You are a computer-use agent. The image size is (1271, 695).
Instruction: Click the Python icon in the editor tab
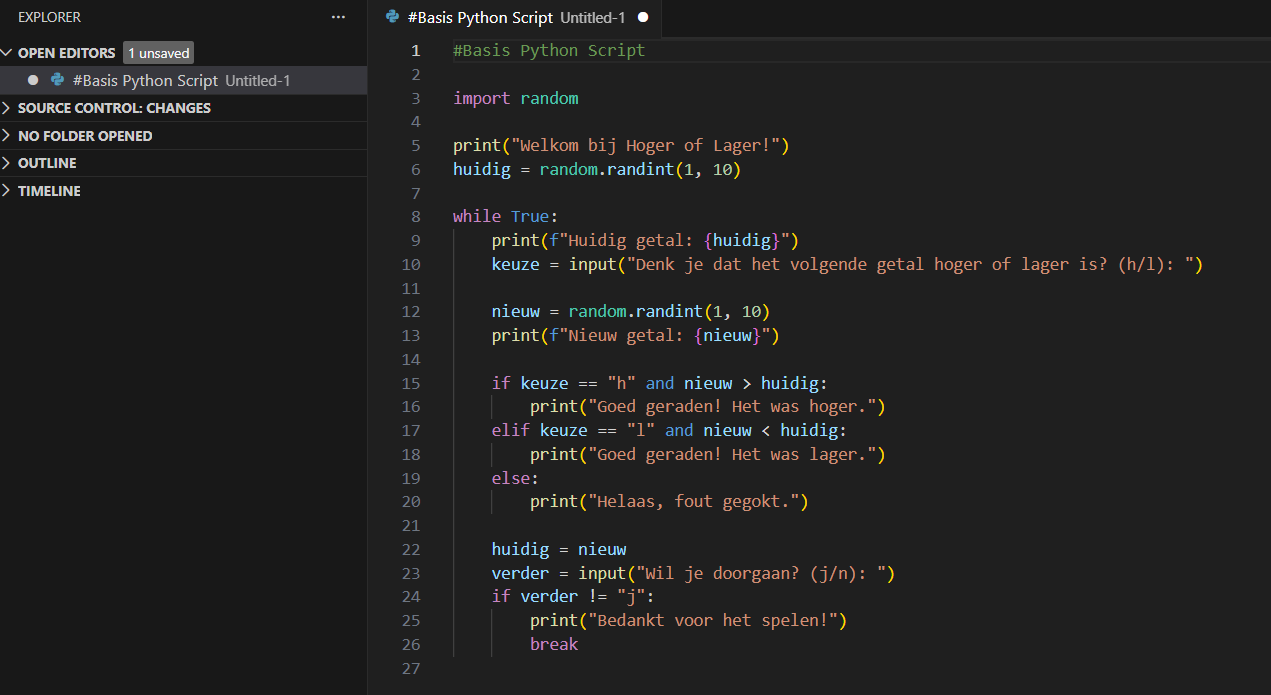tap(393, 17)
